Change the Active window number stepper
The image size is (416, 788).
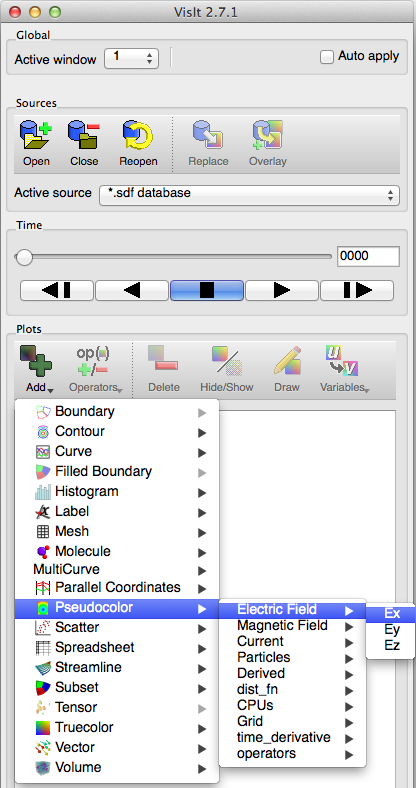coord(131,58)
